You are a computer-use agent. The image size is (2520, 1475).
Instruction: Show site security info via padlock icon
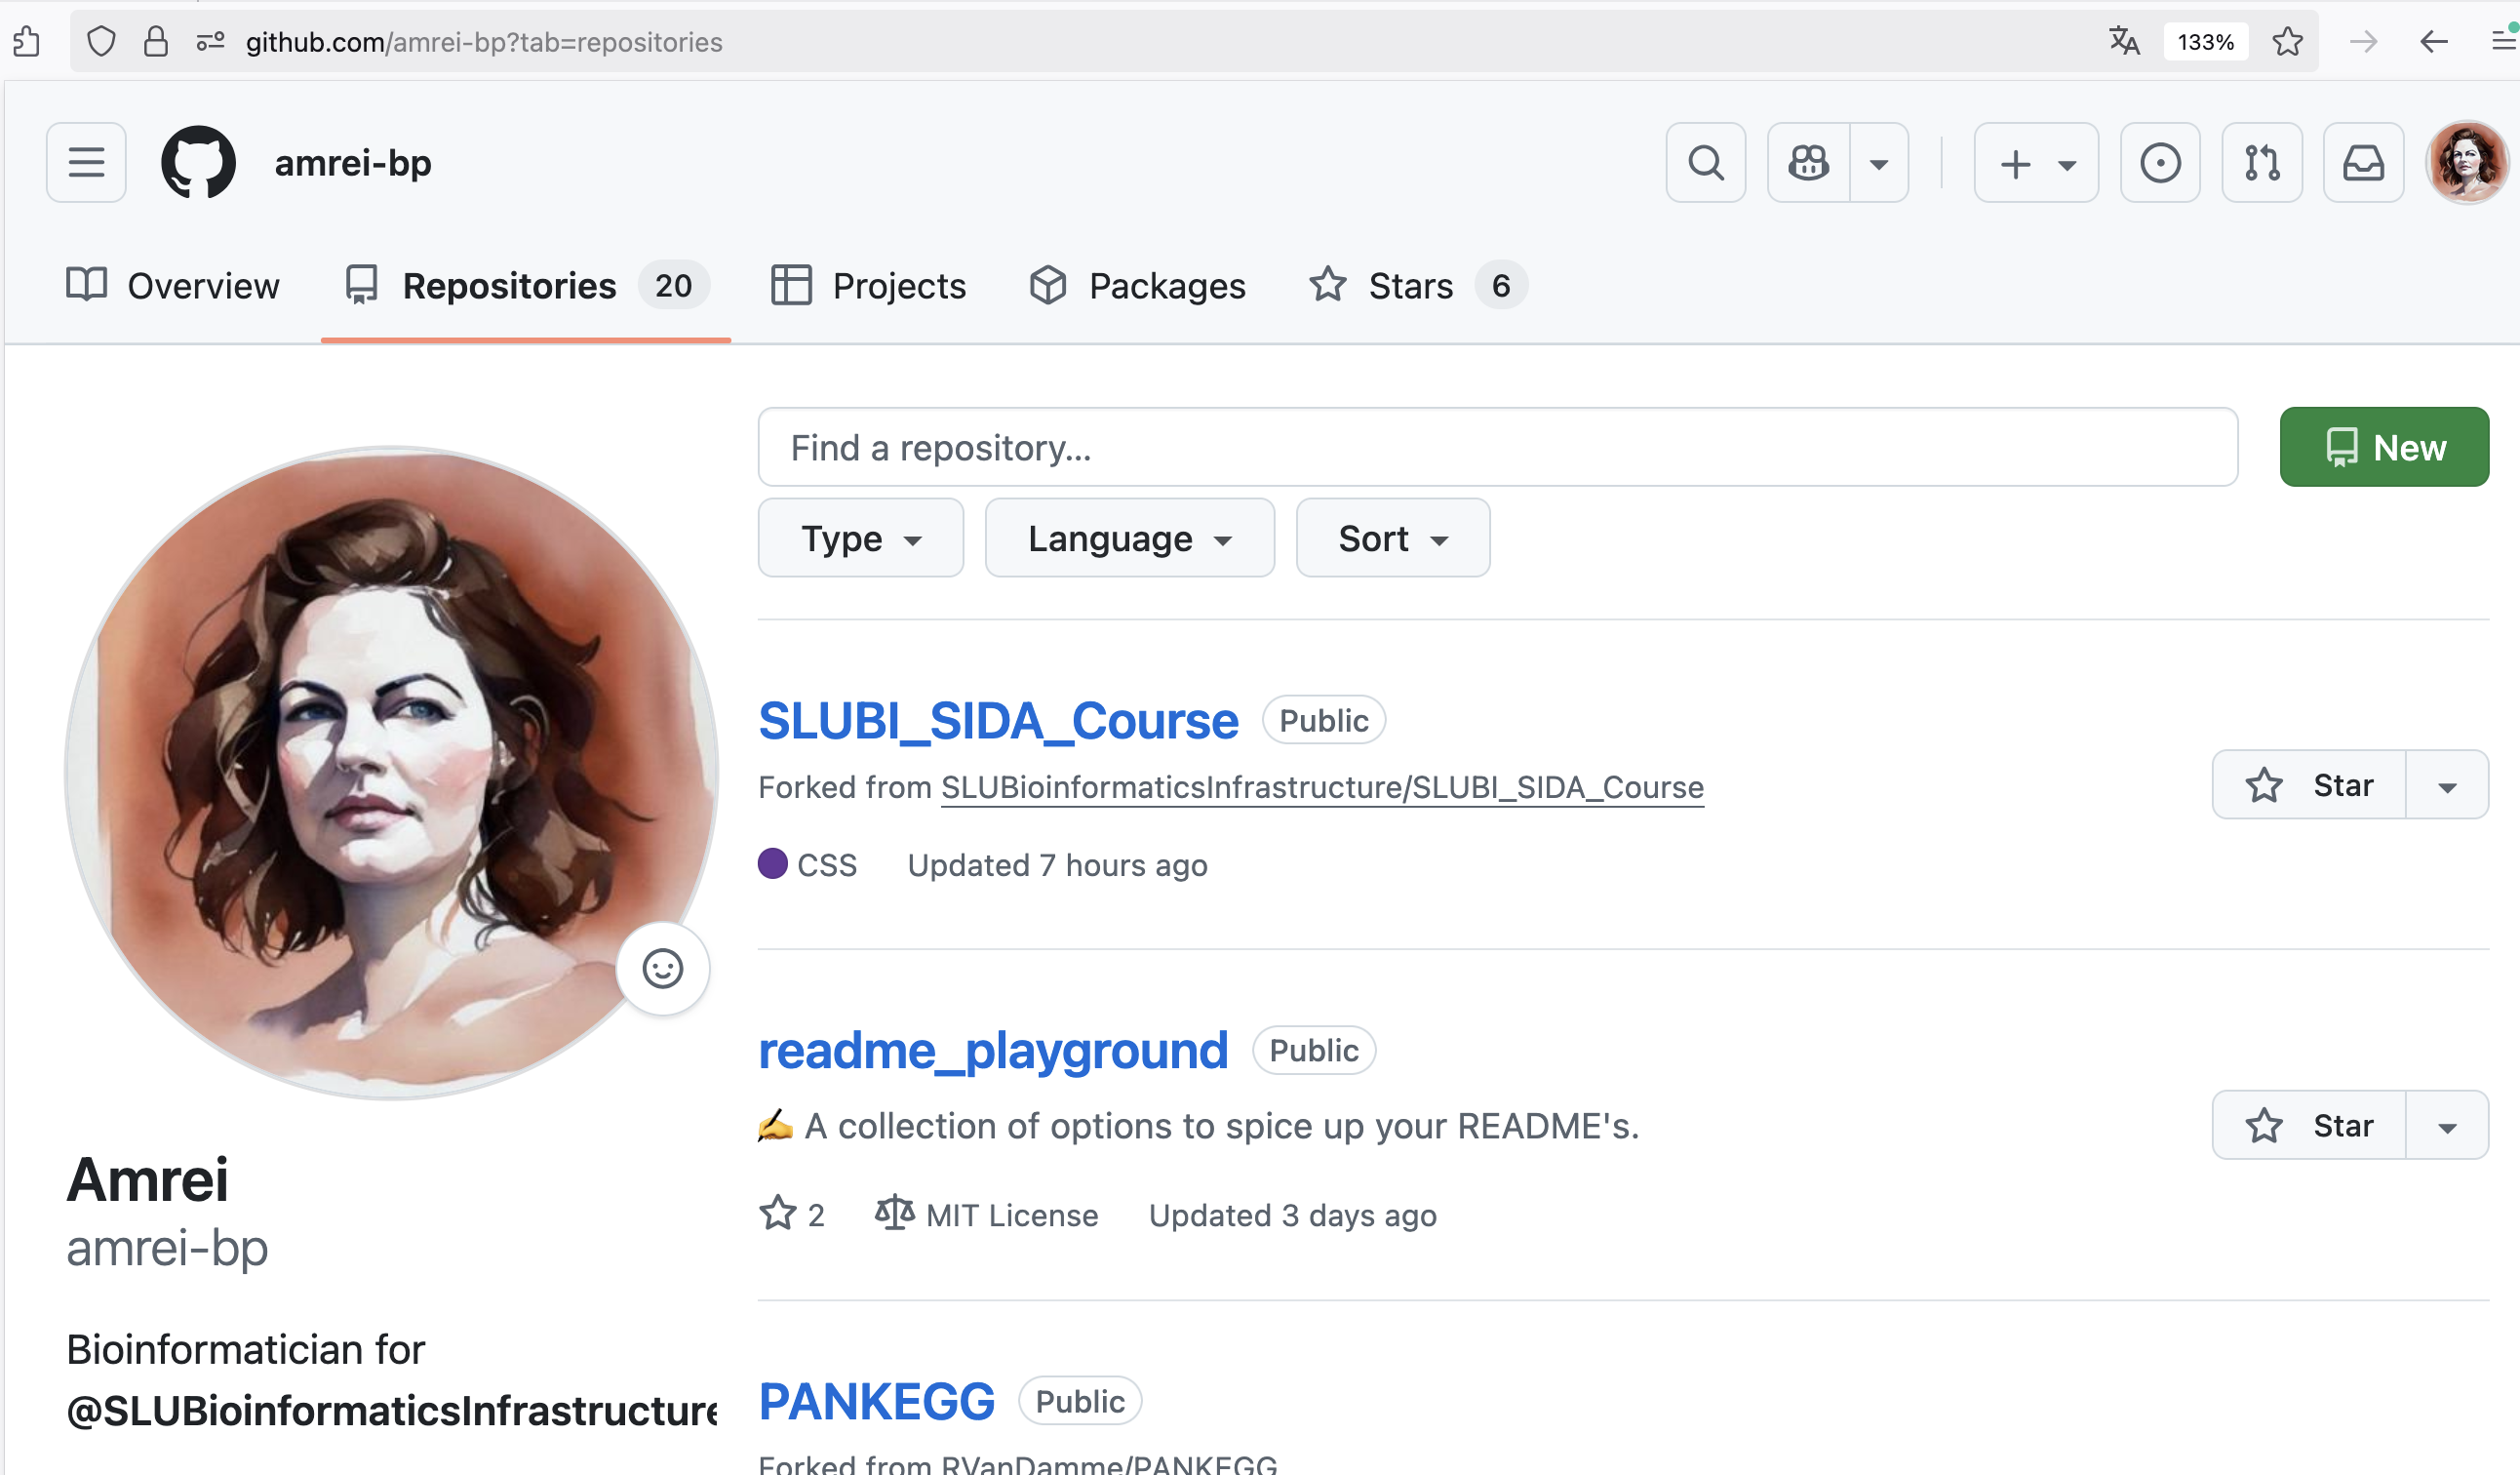point(156,41)
